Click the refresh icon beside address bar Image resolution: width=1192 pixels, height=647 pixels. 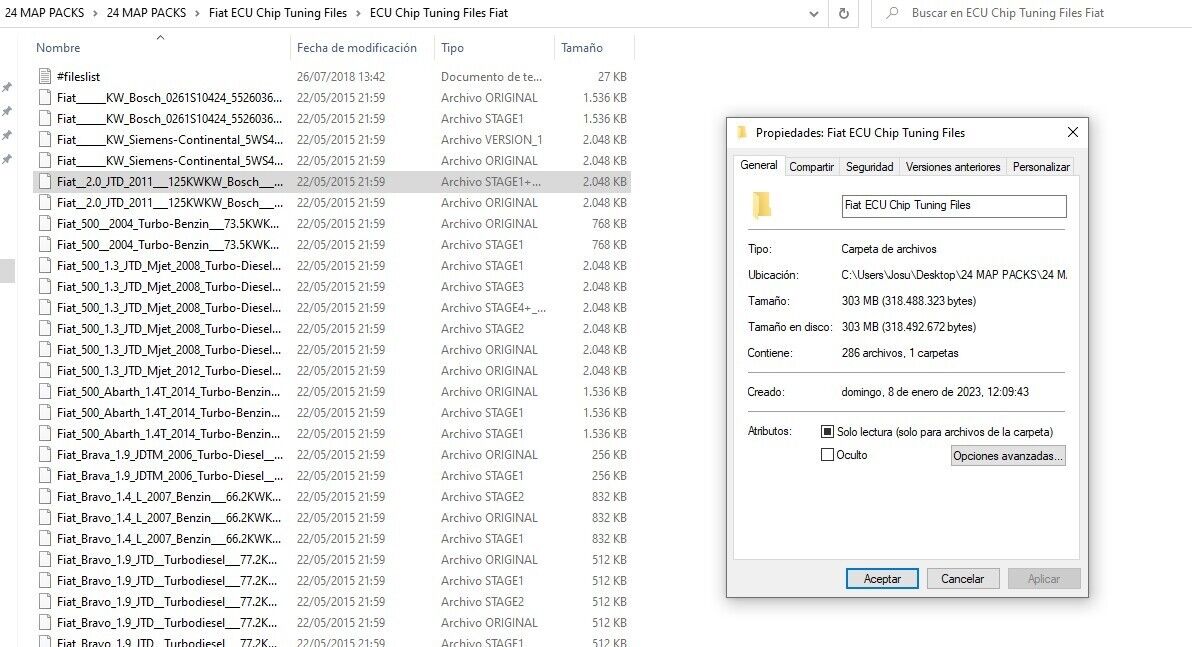[843, 13]
